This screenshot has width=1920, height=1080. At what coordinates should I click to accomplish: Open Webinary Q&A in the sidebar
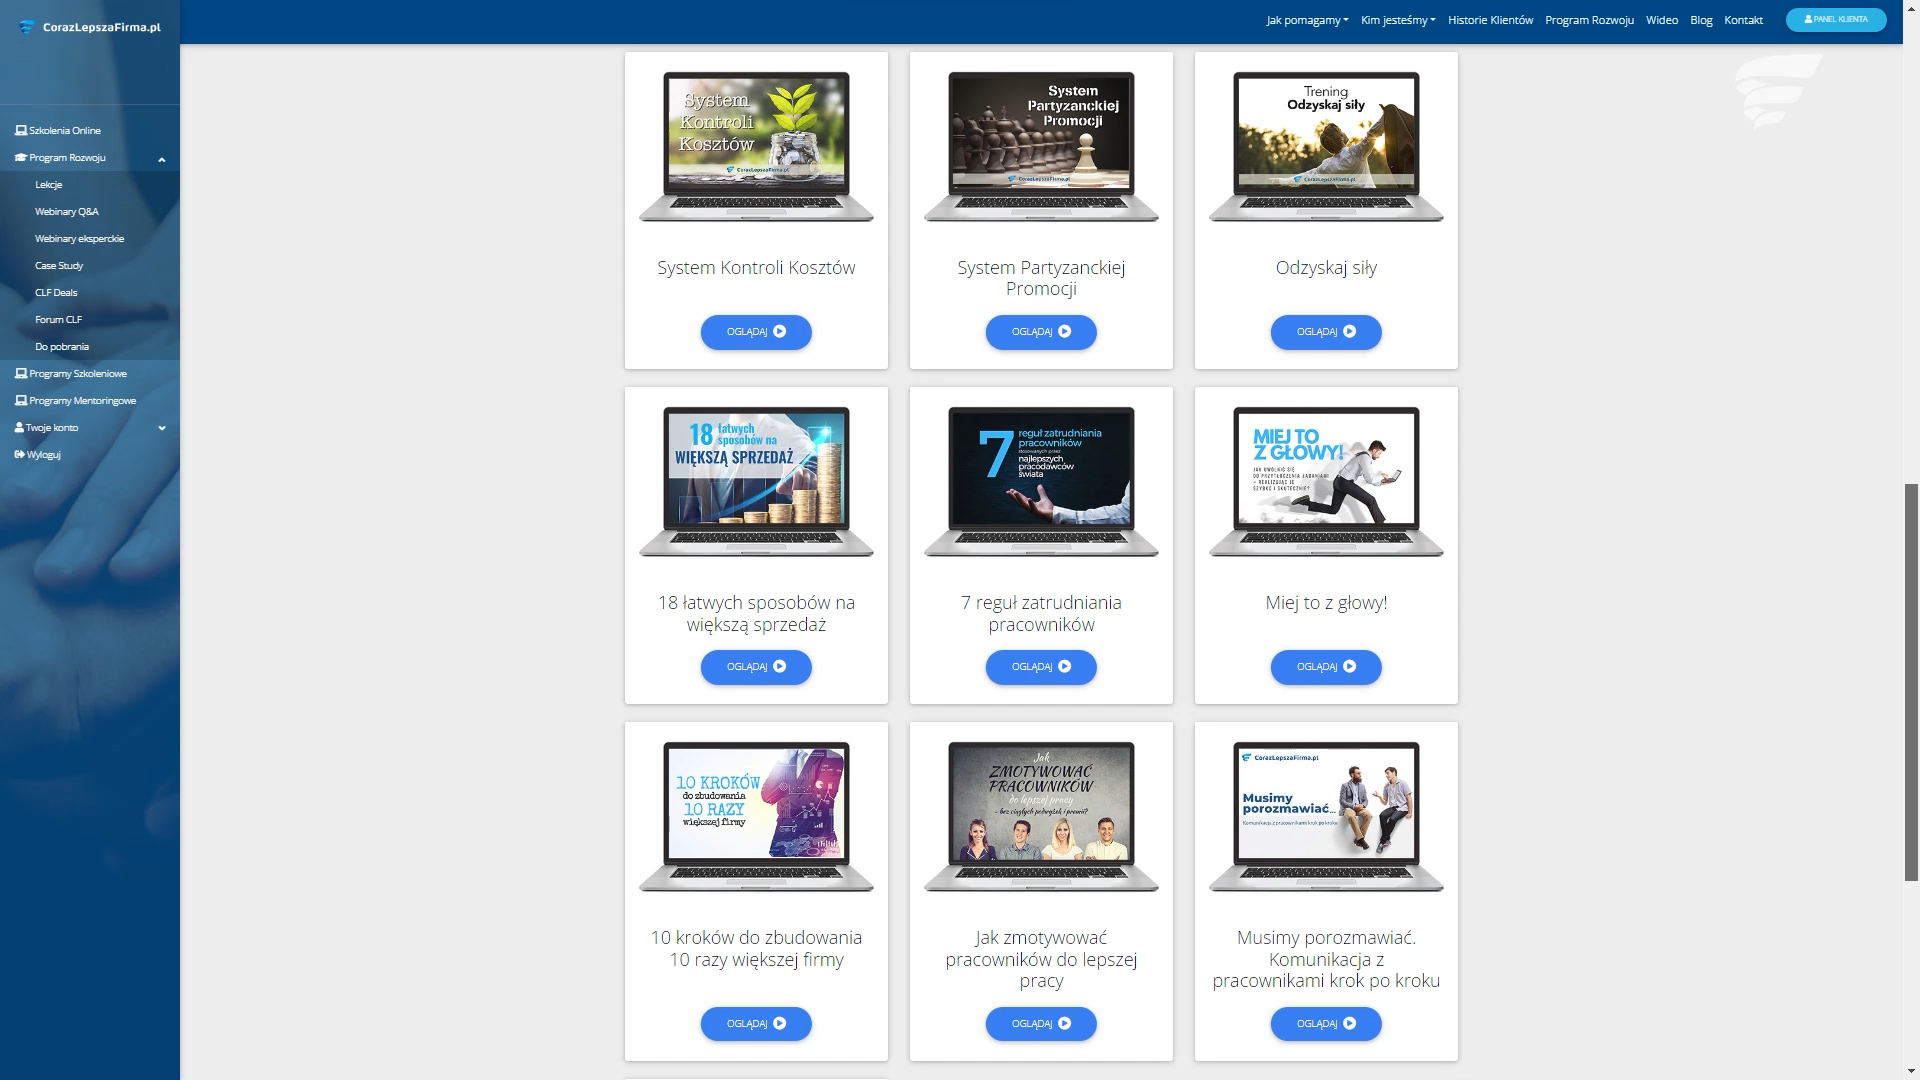(x=67, y=212)
